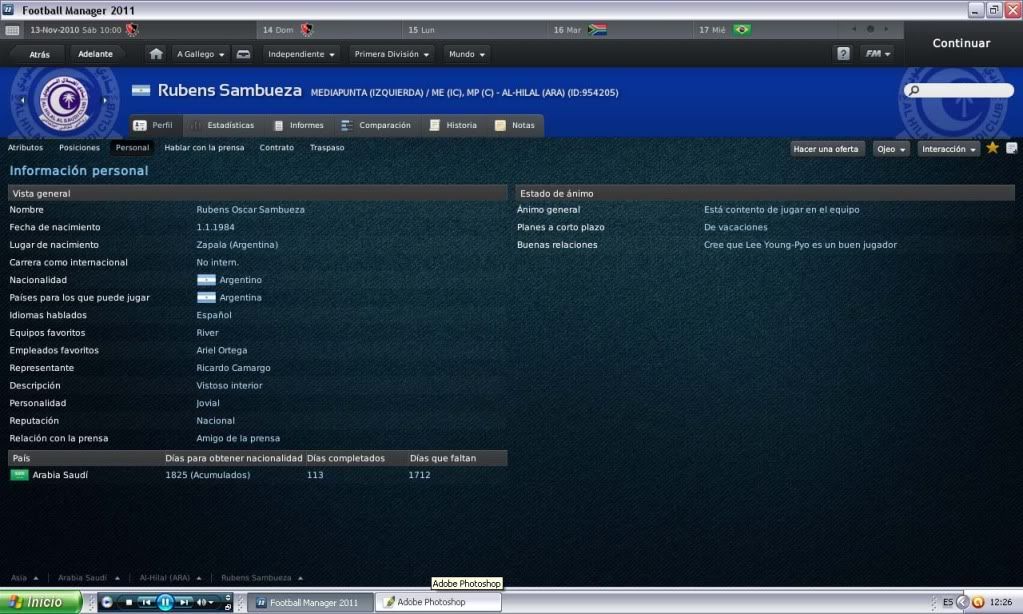Switch to the Informes tab

point(299,125)
